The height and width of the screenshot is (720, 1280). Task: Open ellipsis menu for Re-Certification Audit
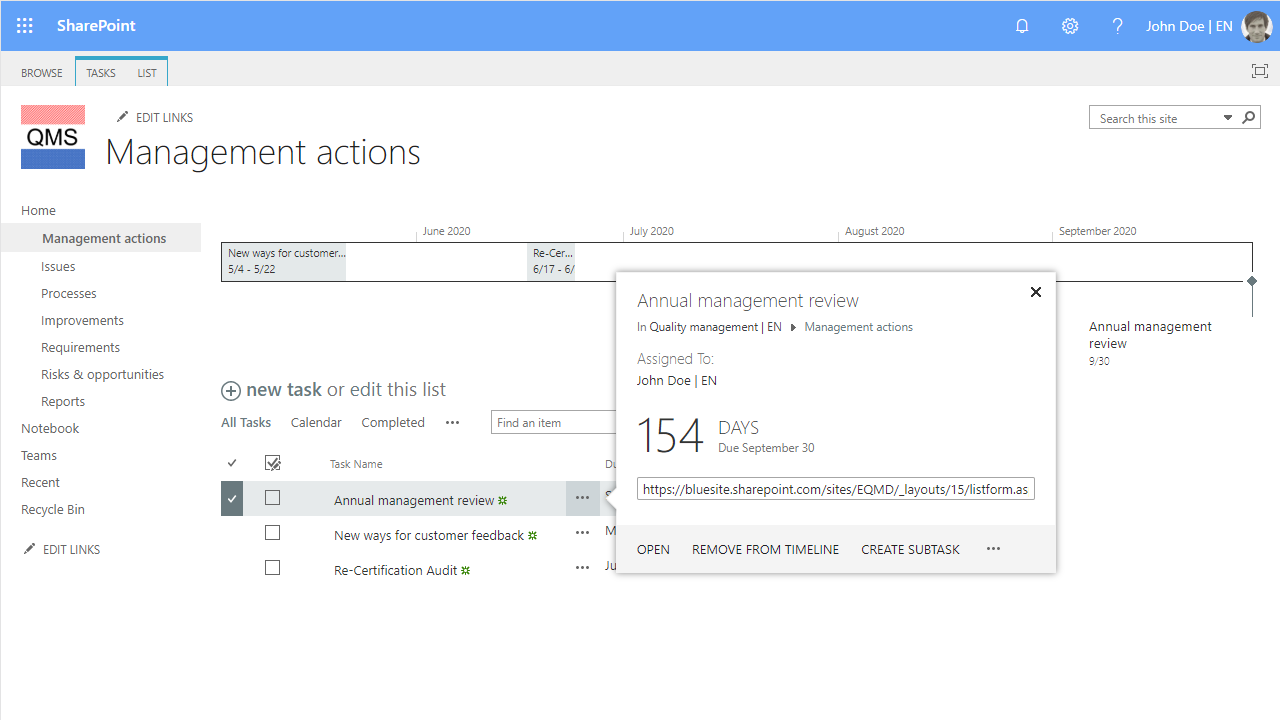coord(582,567)
